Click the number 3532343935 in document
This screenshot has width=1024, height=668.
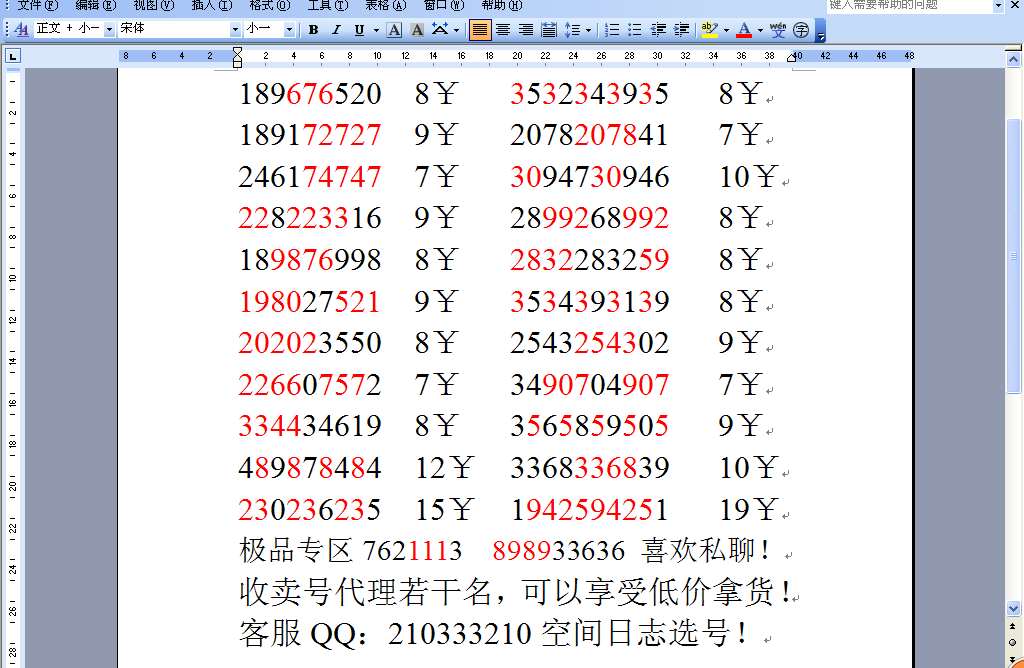coord(590,94)
